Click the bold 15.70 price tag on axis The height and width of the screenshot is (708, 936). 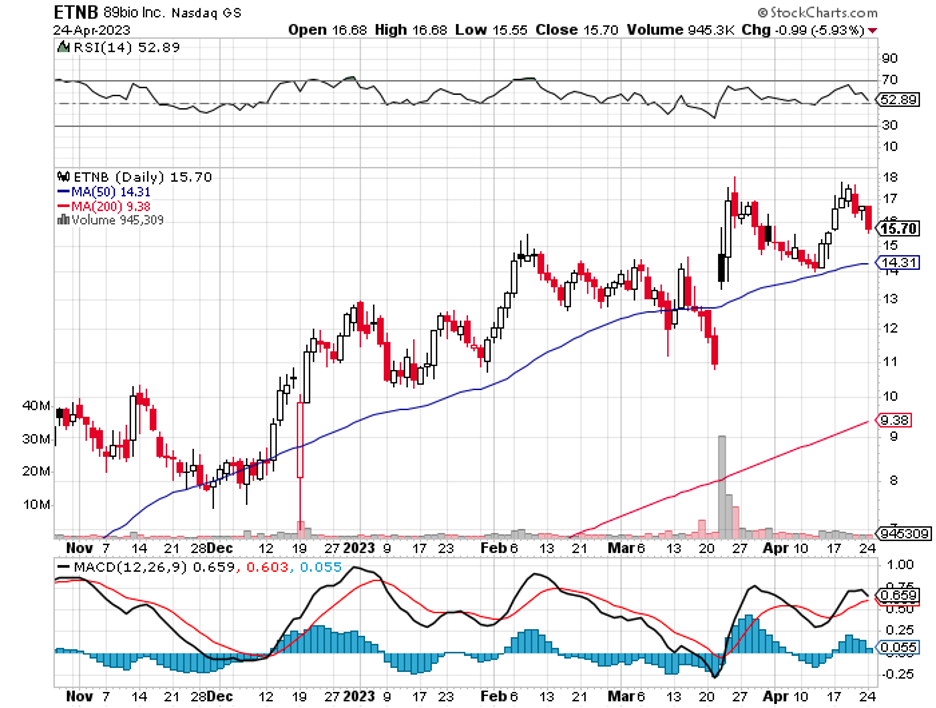coord(898,229)
